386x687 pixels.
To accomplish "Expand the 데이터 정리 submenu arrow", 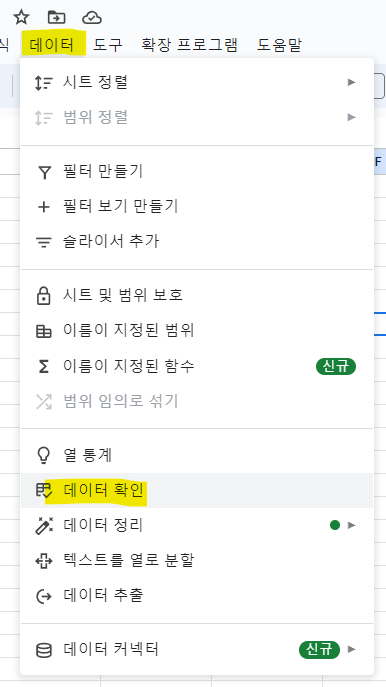I will [351, 525].
